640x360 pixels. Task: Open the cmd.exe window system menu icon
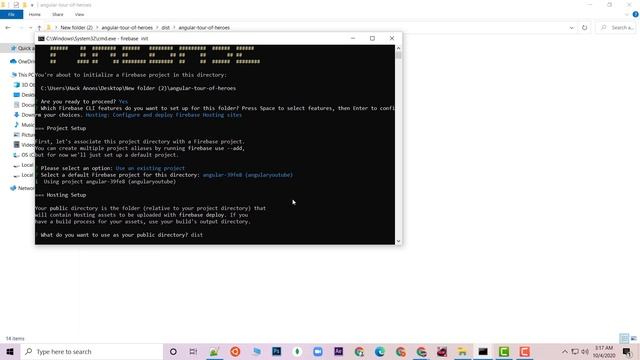tap(41, 38)
